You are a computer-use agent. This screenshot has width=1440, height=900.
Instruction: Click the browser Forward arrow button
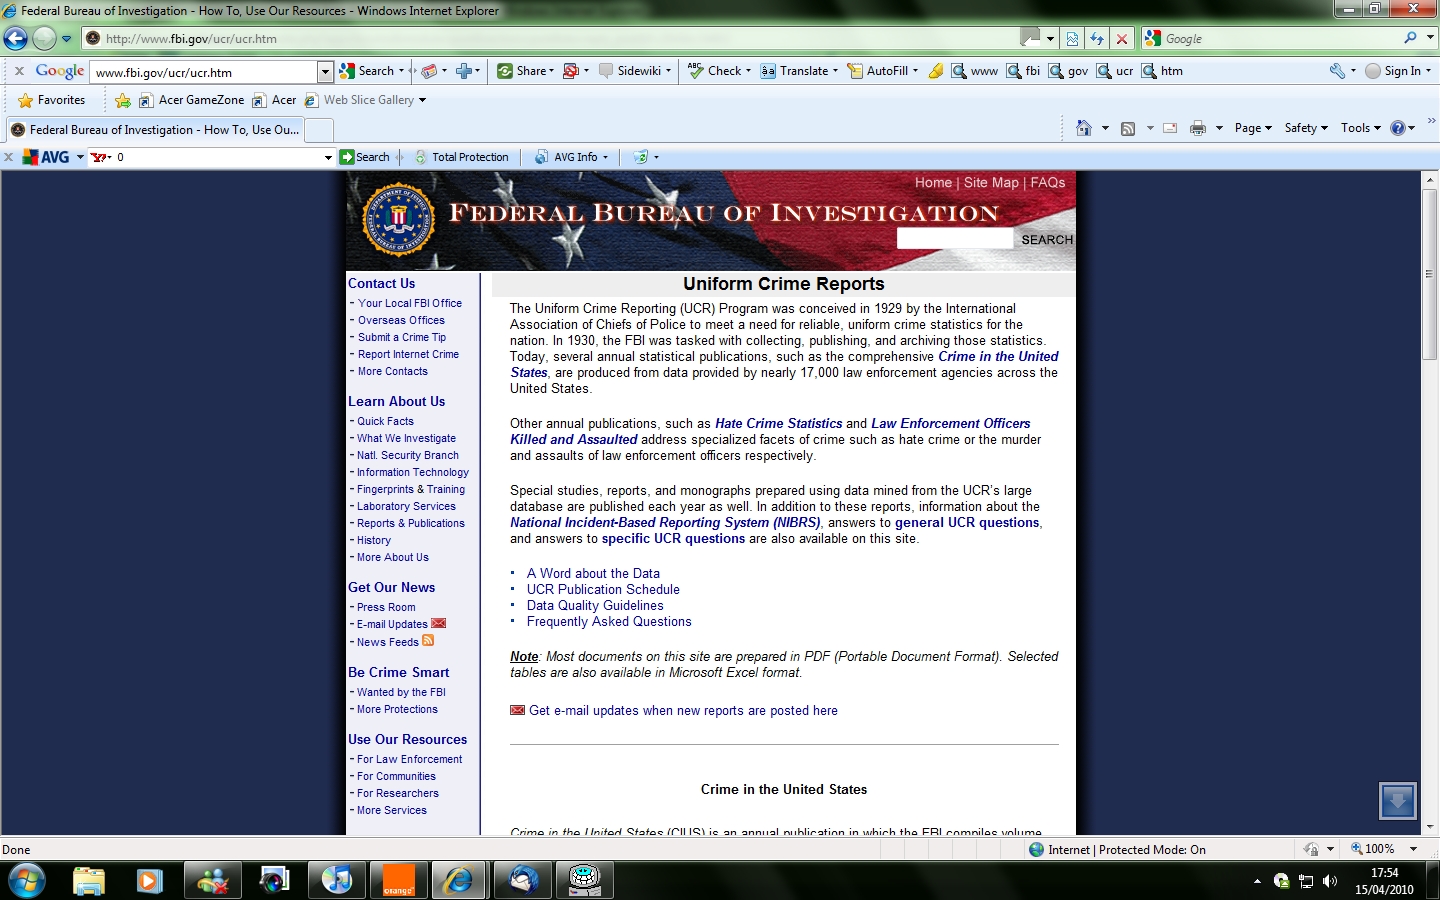(x=44, y=38)
